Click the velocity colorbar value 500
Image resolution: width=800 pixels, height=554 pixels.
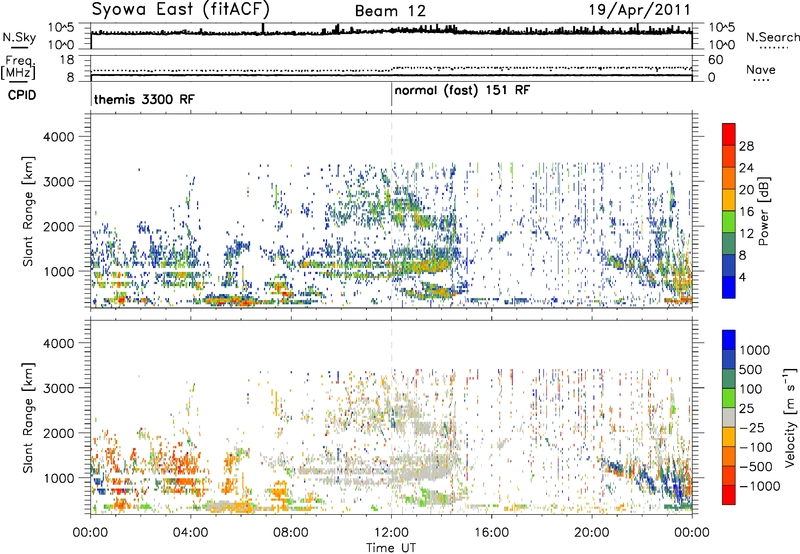coord(751,369)
